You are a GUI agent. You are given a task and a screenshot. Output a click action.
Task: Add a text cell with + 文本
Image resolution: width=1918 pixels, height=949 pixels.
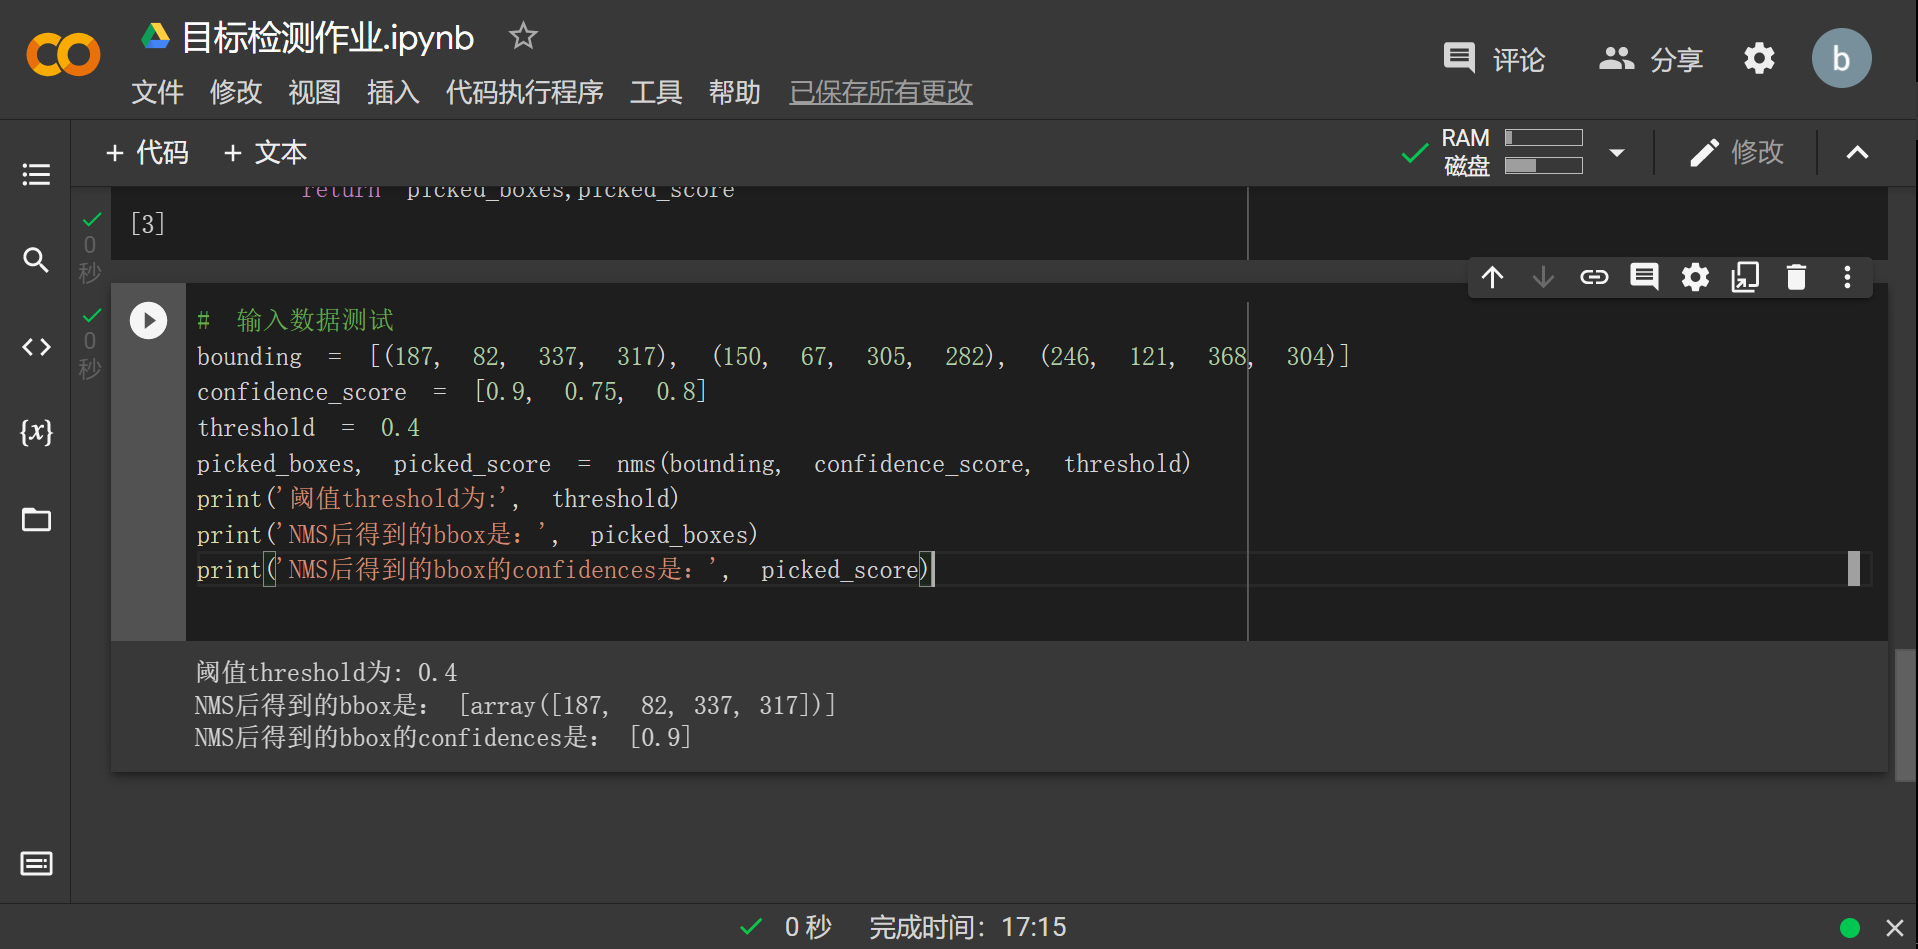point(265,152)
